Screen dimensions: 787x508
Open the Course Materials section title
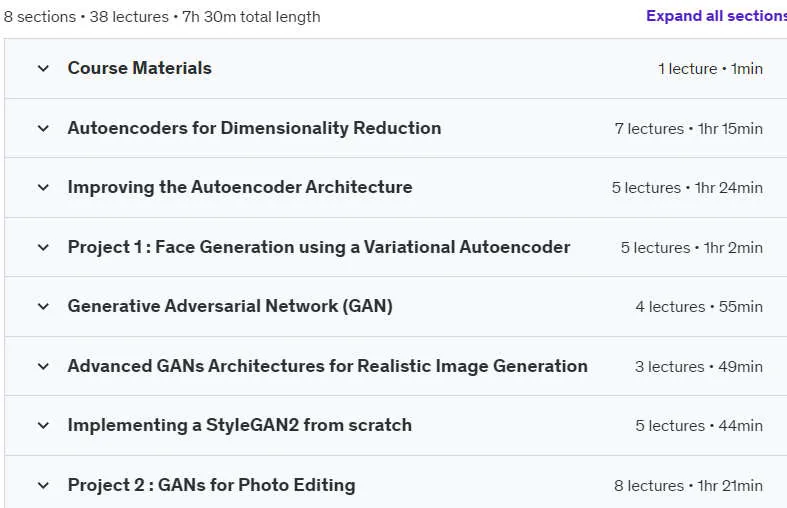(x=140, y=68)
